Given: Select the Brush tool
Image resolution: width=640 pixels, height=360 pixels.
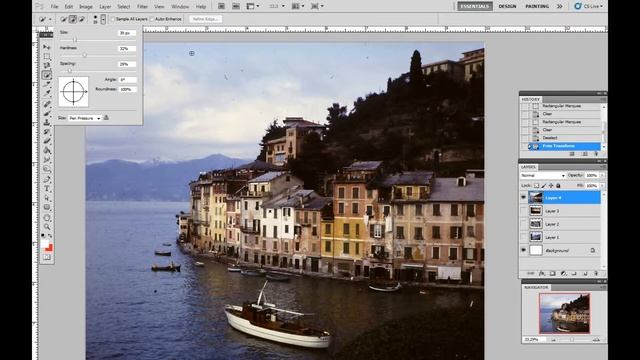Looking at the screenshot, I should tap(47, 113).
